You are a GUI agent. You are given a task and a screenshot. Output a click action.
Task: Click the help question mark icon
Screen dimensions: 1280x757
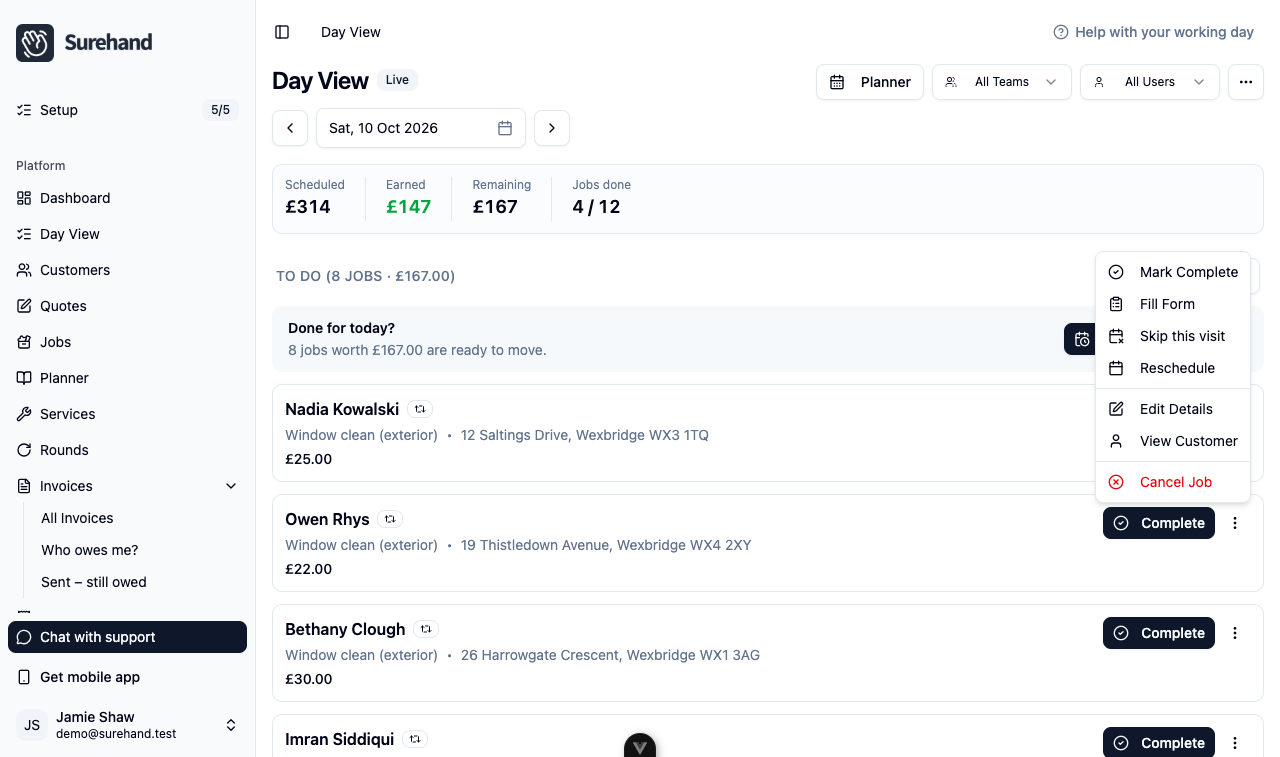1061,32
